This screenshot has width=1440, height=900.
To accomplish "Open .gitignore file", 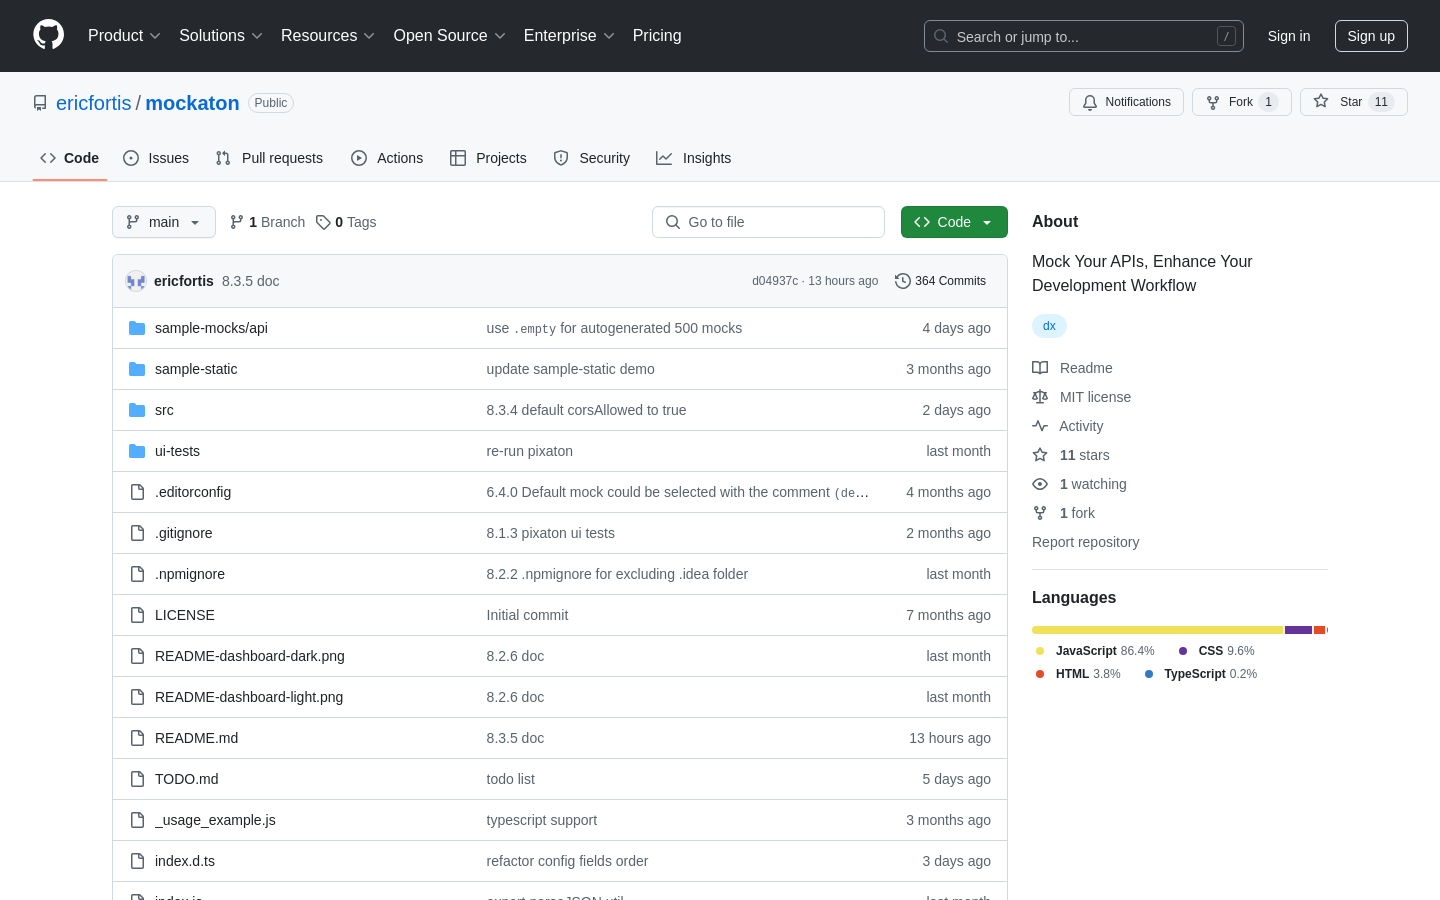I will coord(184,533).
